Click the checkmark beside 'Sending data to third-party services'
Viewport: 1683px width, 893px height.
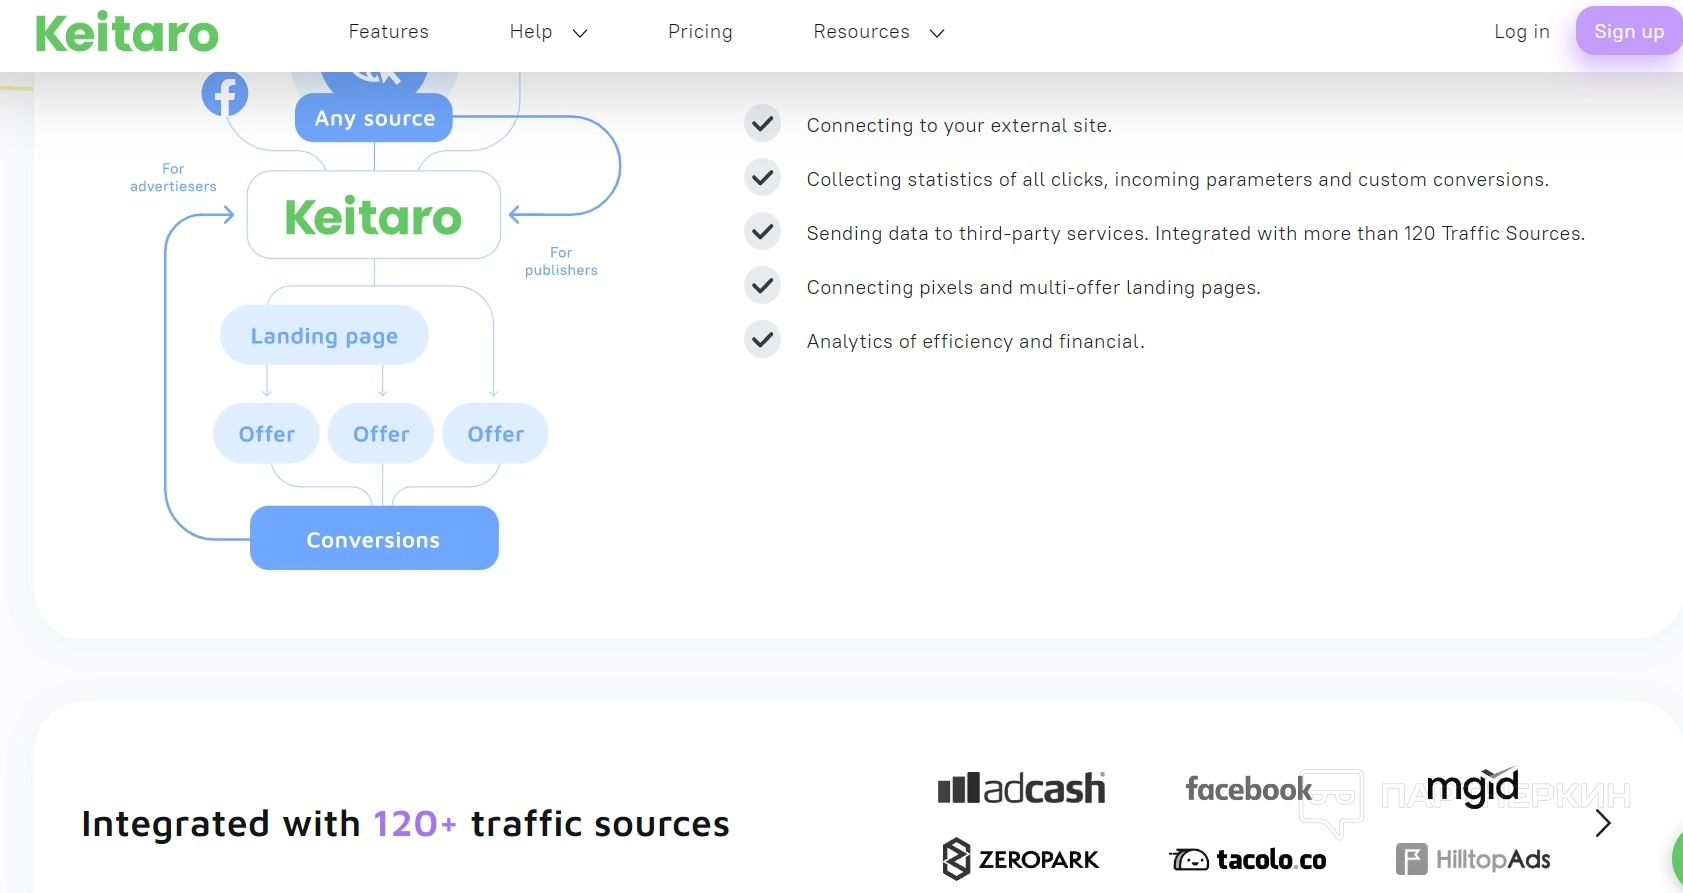point(763,232)
